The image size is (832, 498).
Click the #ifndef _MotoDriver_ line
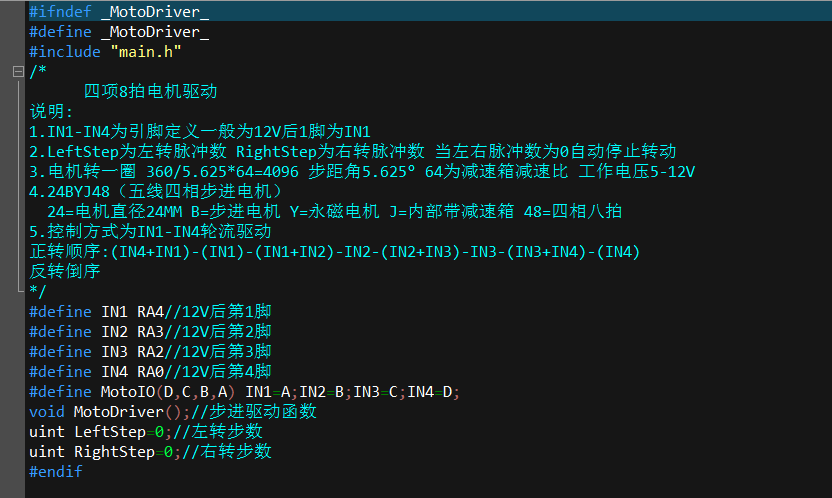coord(119,12)
